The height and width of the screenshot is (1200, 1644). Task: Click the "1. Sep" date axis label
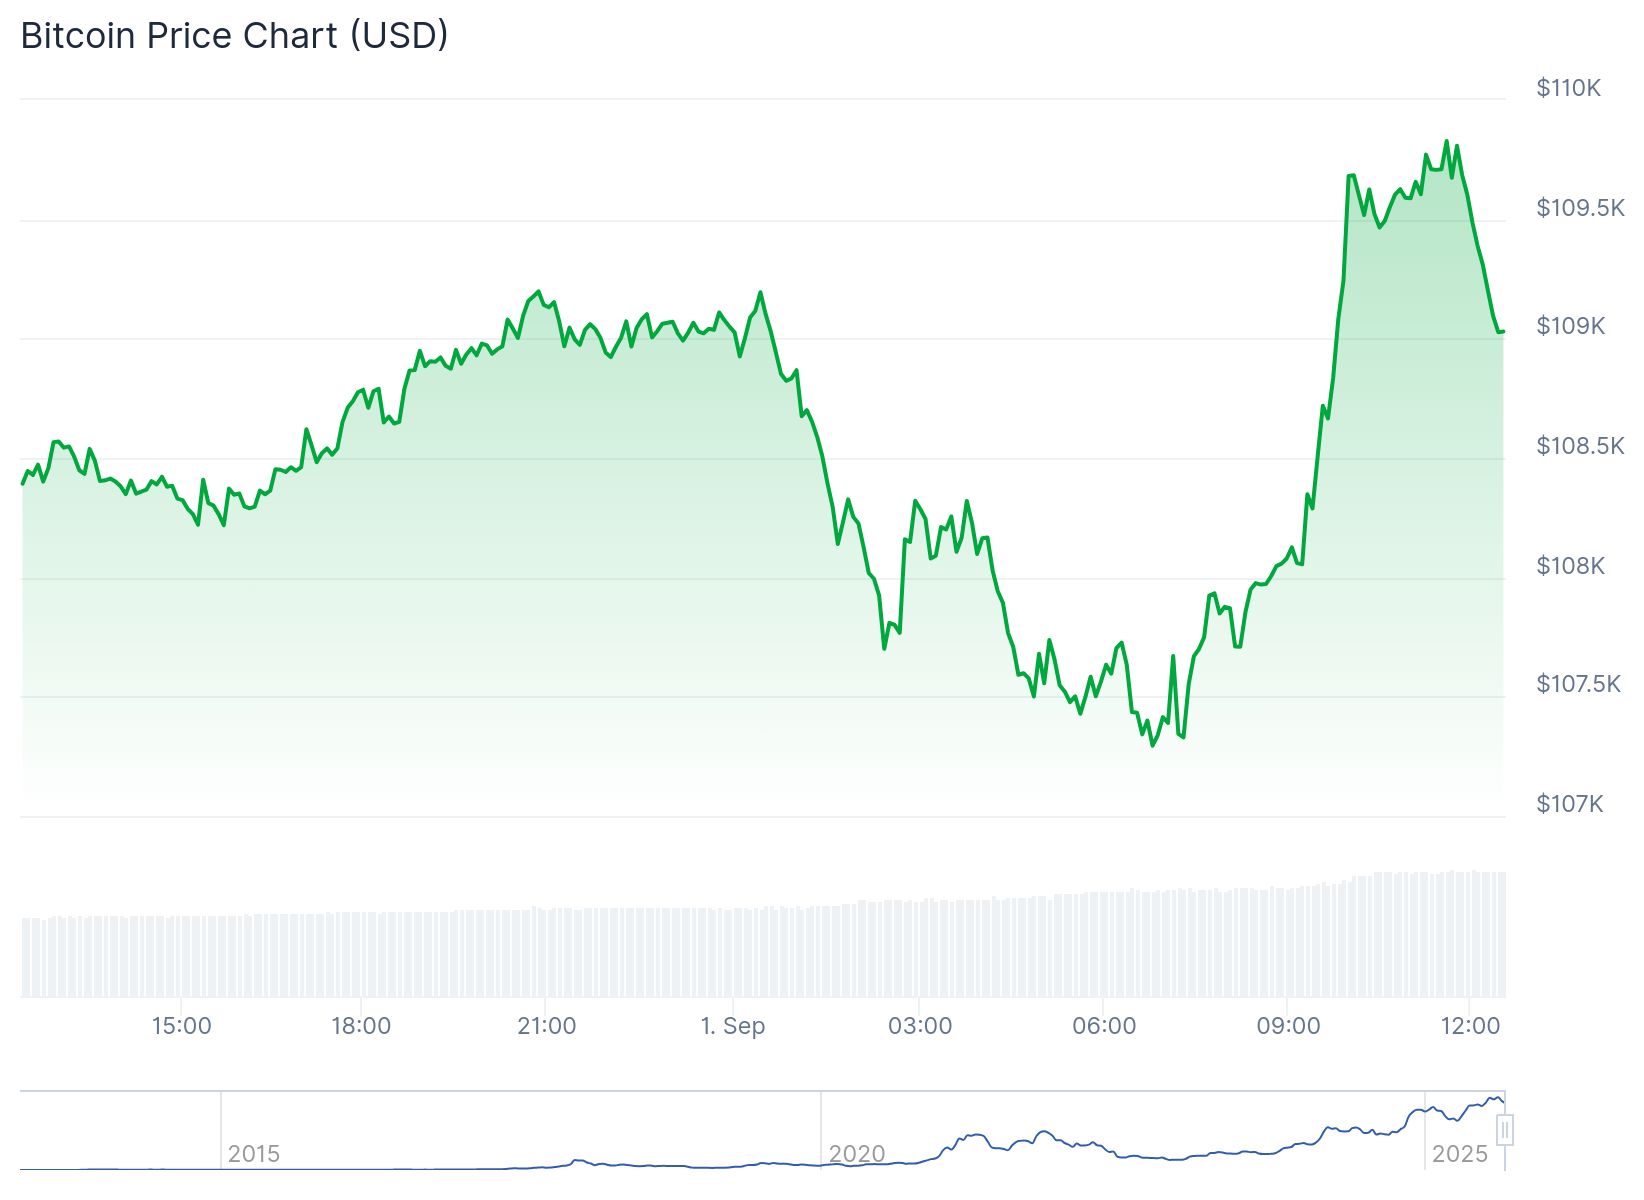733,1026
